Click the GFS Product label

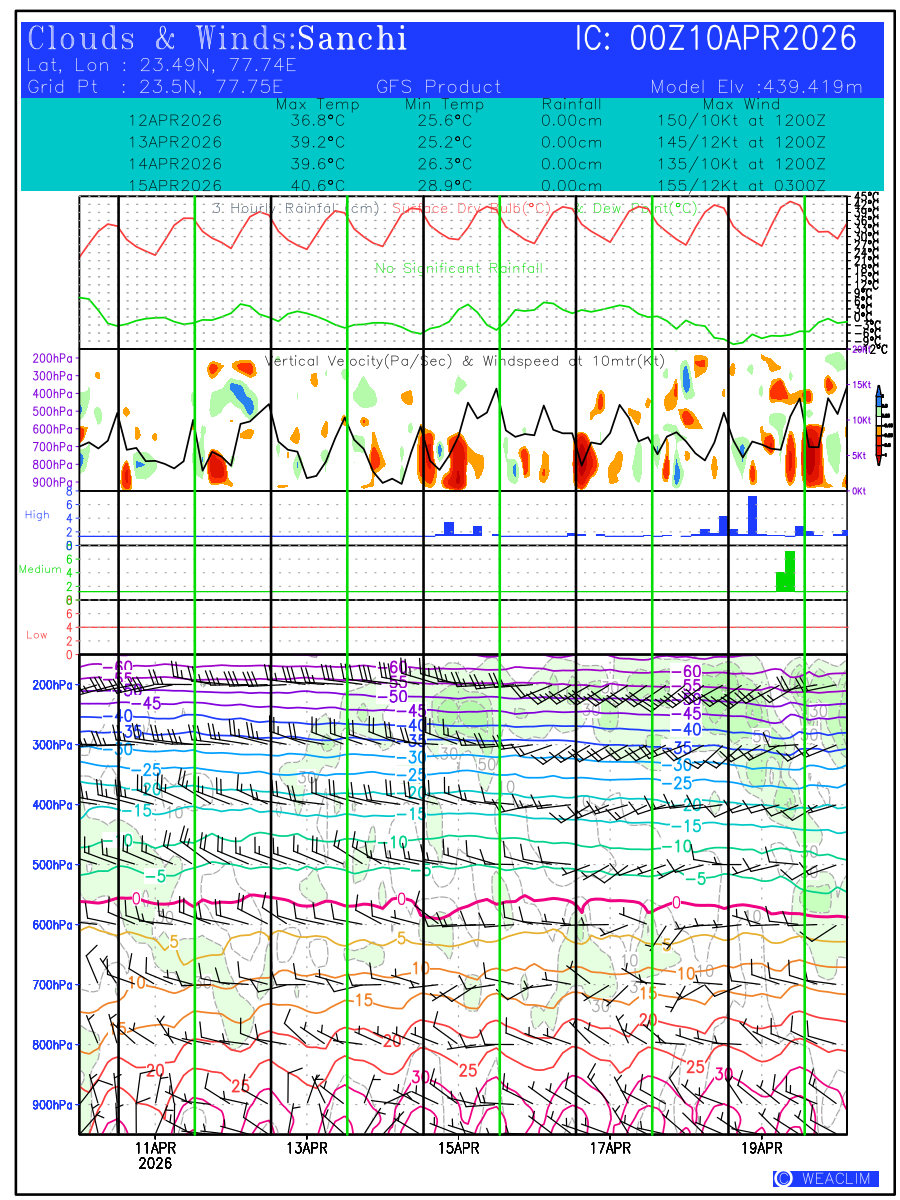[x=439, y=87]
